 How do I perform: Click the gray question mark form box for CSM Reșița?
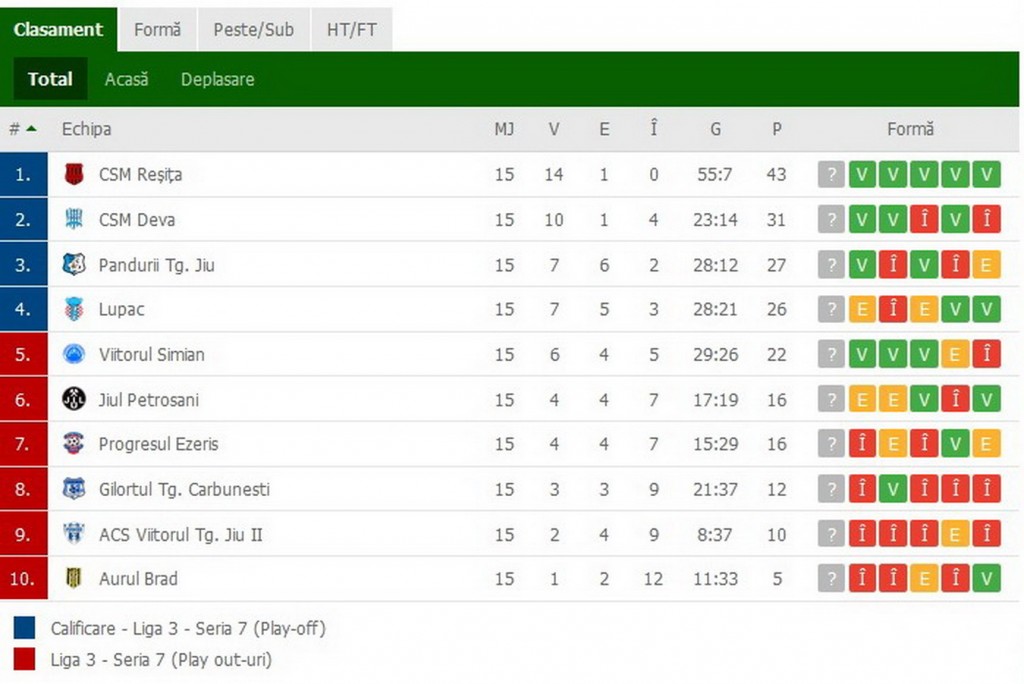(831, 174)
